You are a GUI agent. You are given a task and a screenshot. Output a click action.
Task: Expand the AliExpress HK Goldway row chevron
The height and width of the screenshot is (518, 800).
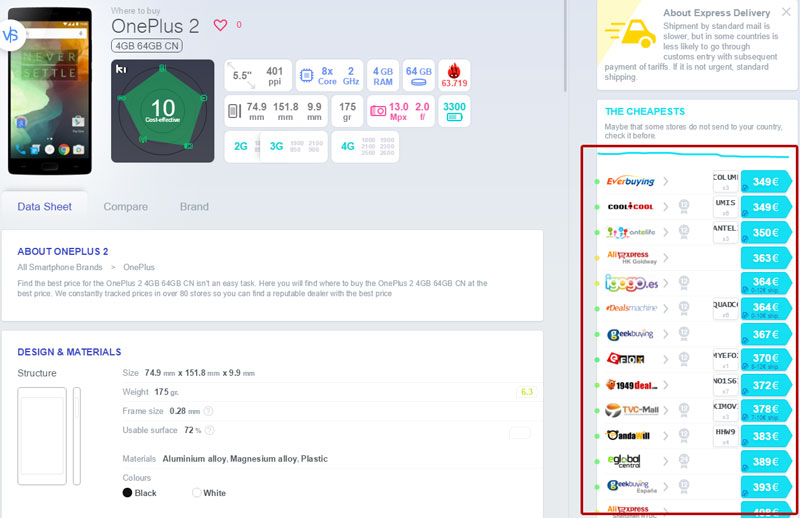(666, 258)
